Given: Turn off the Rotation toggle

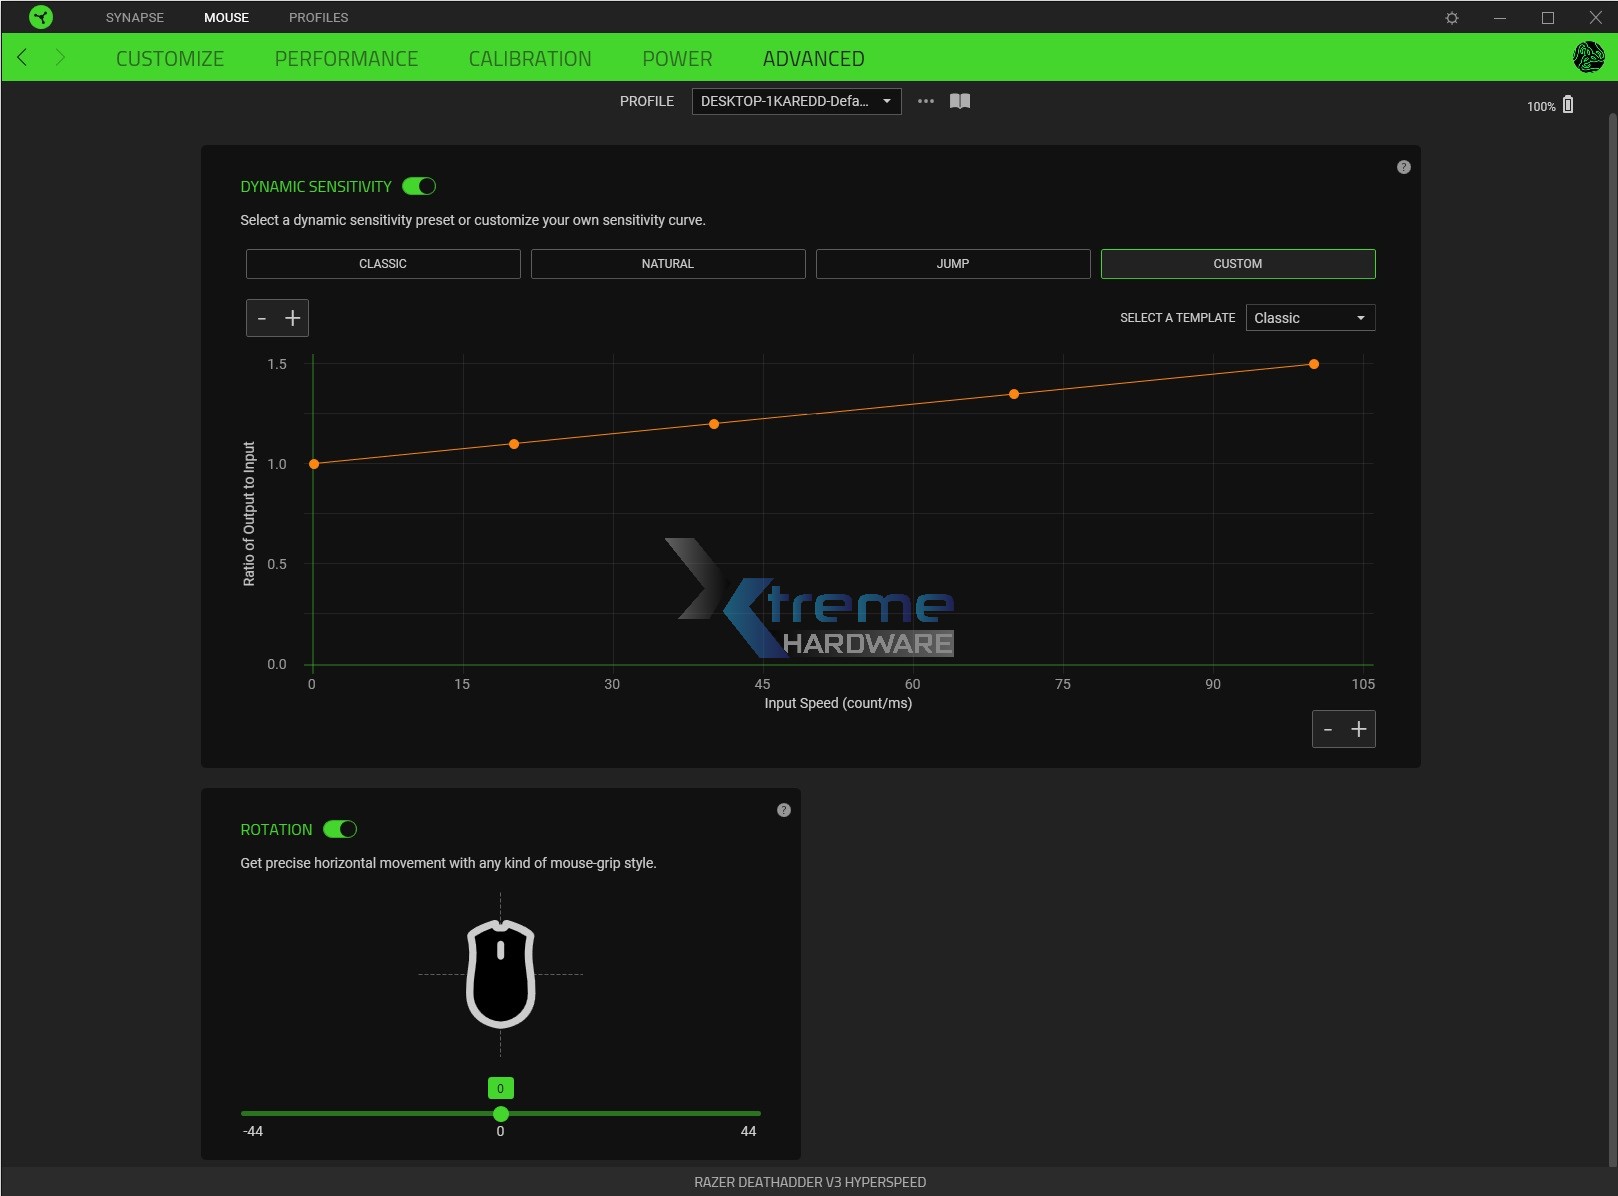Looking at the screenshot, I should pyautogui.click(x=341, y=829).
